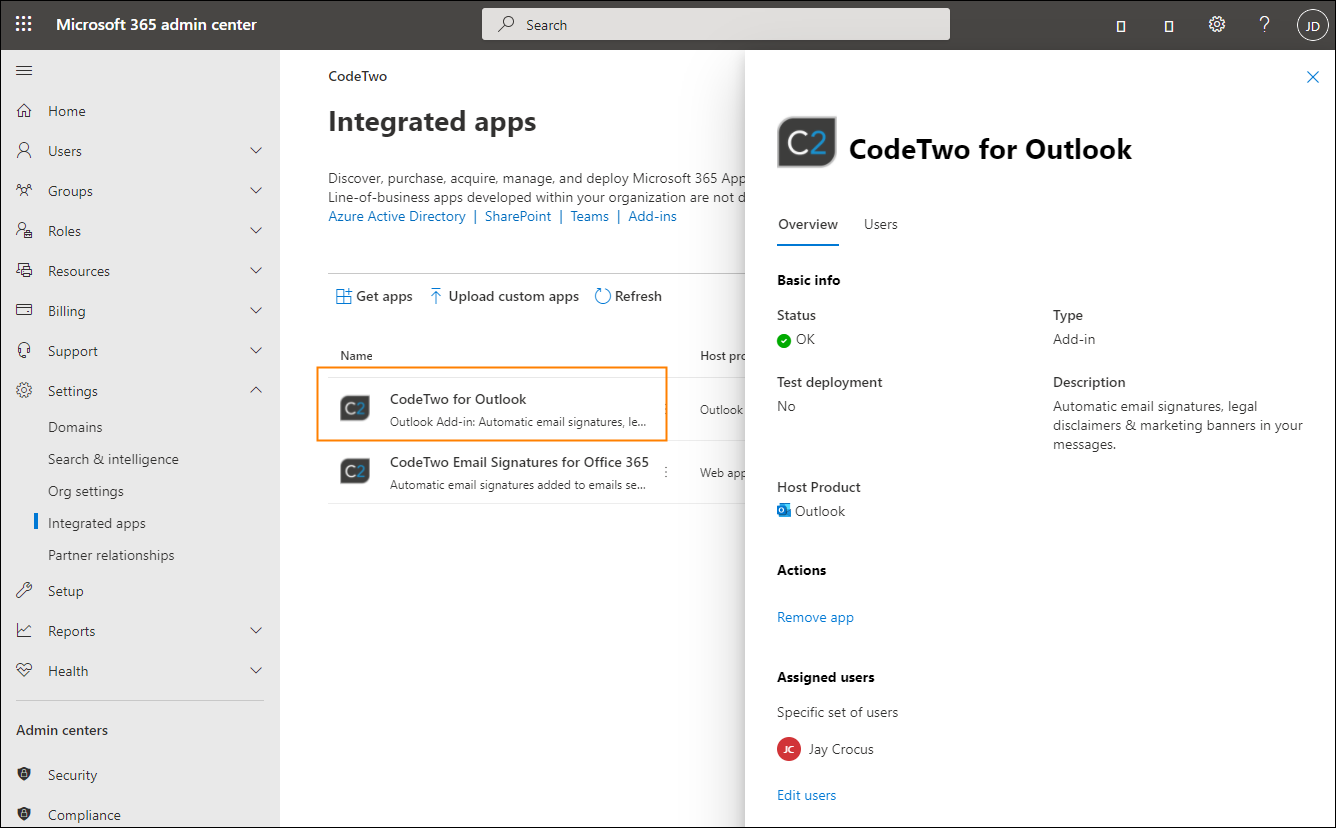The image size is (1336, 828).
Task: Close the CodeTwo for Outlook panel
Action: [1312, 77]
